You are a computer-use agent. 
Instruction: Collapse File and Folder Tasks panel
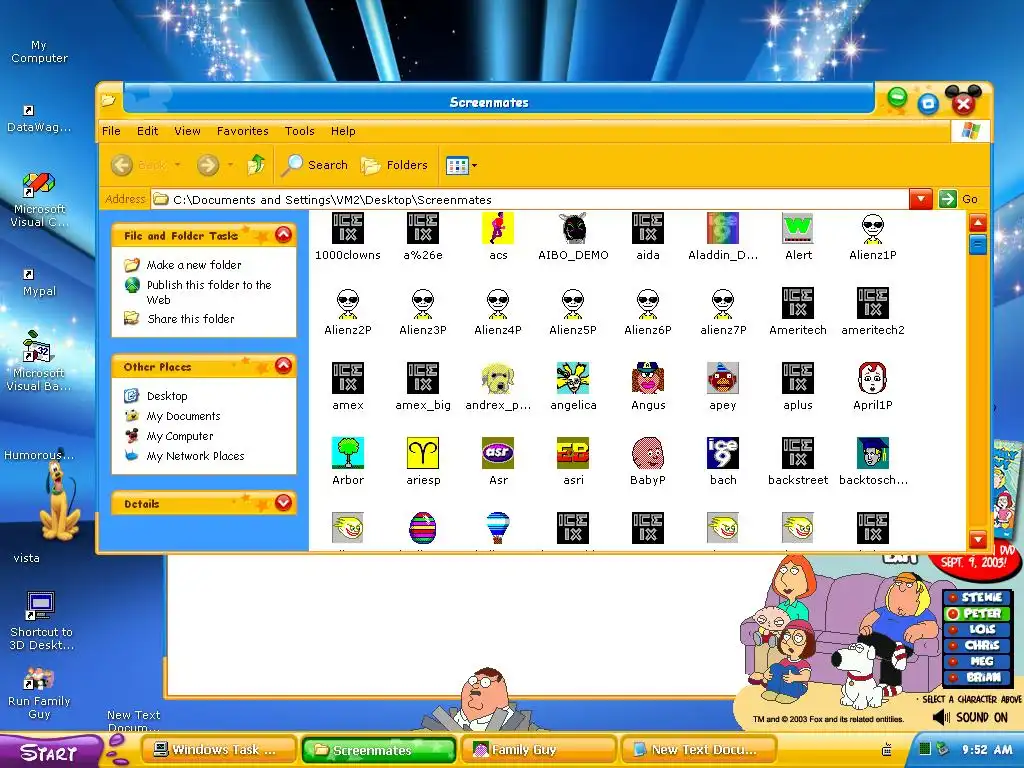(x=283, y=234)
